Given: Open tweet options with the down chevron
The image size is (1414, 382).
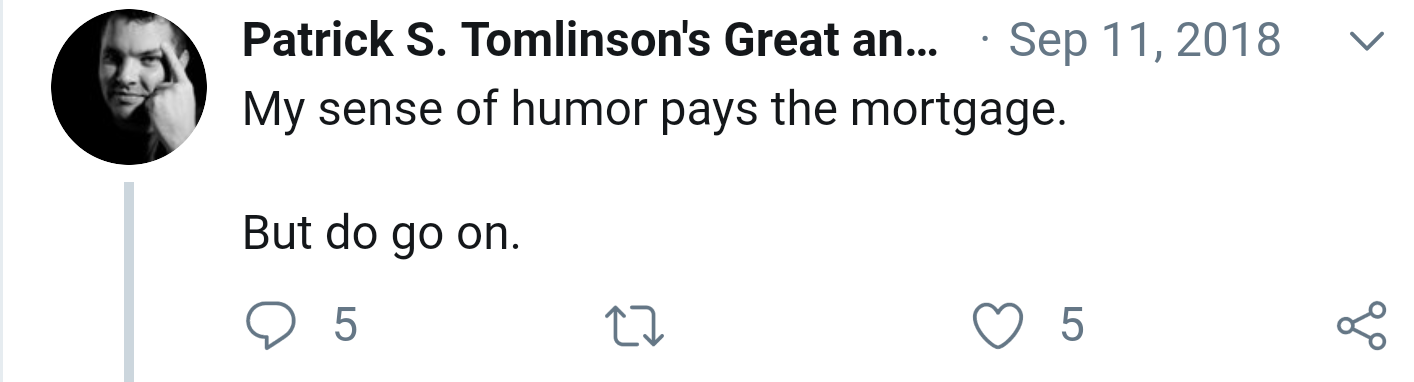Looking at the screenshot, I should click(x=1367, y=42).
